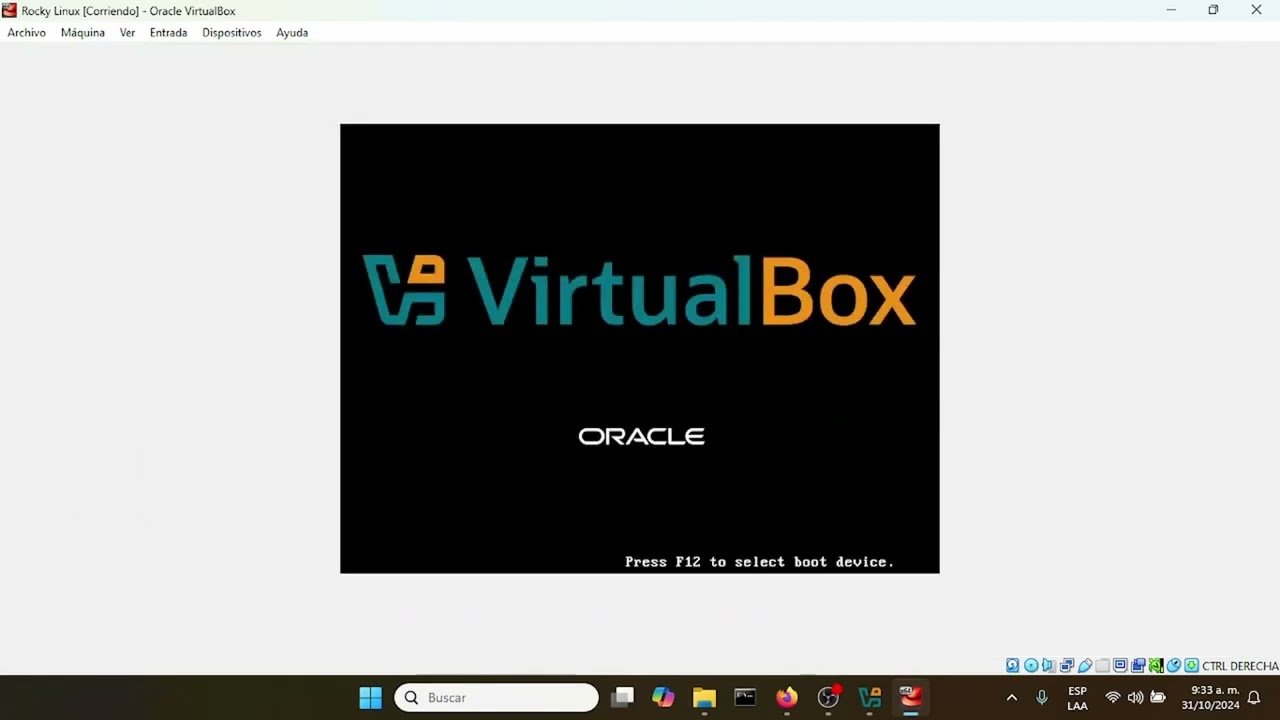Screen dimensions: 1280x720
Task: Click the audio status icon
Action: pyautogui.click(x=1048, y=666)
